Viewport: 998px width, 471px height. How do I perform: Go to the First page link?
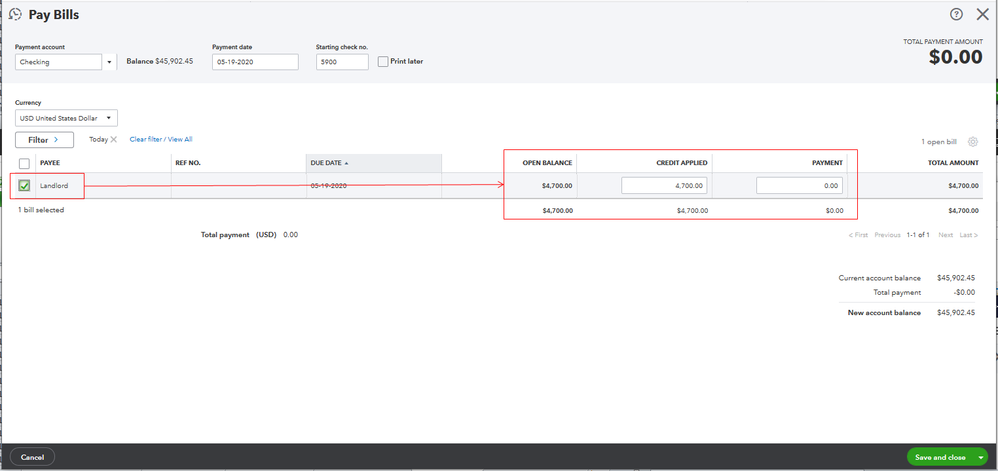coord(858,235)
